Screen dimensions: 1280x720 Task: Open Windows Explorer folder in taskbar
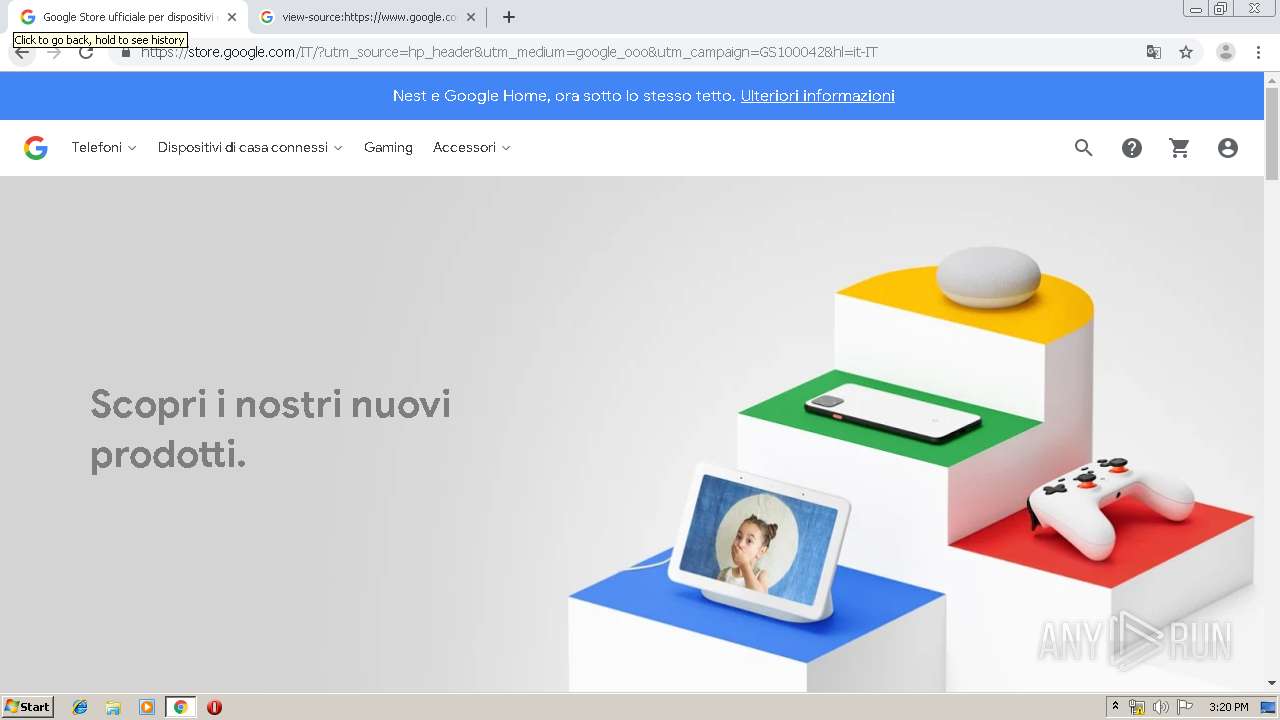click(113, 707)
